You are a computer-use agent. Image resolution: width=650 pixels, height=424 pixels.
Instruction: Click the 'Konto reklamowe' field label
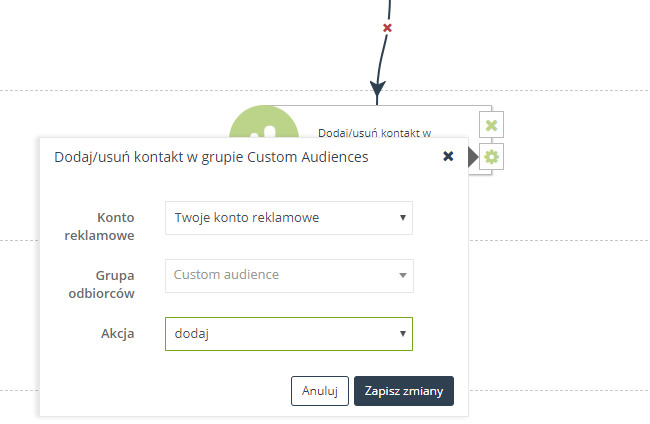[99, 226]
